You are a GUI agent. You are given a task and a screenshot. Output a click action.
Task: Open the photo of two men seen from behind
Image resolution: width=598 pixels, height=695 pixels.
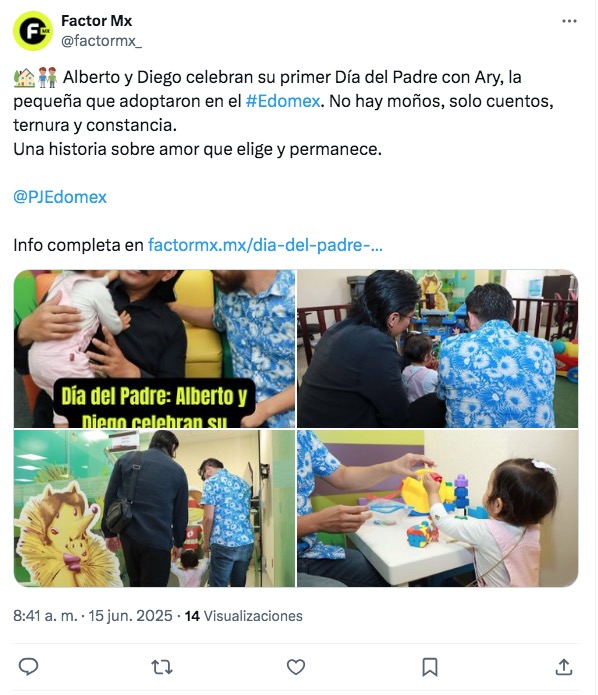point(438,348)
